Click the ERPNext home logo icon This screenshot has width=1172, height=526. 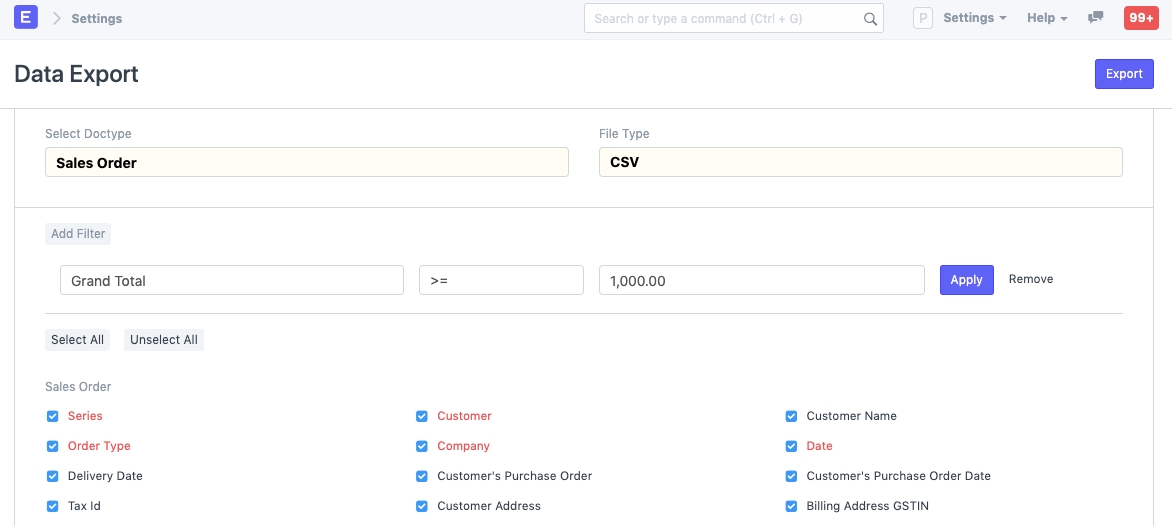tap(26, 18)
